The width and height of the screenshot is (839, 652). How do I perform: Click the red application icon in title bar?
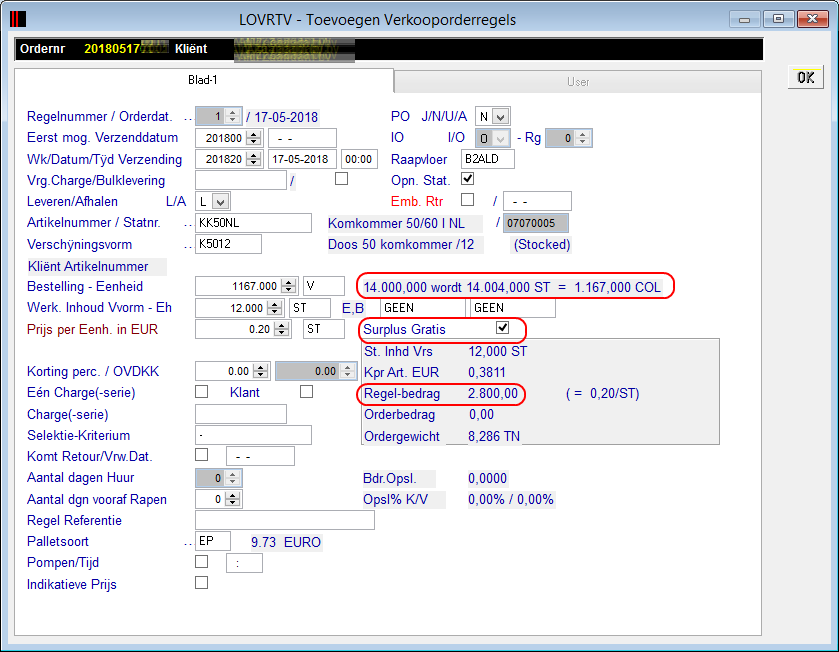click(18, 19)
